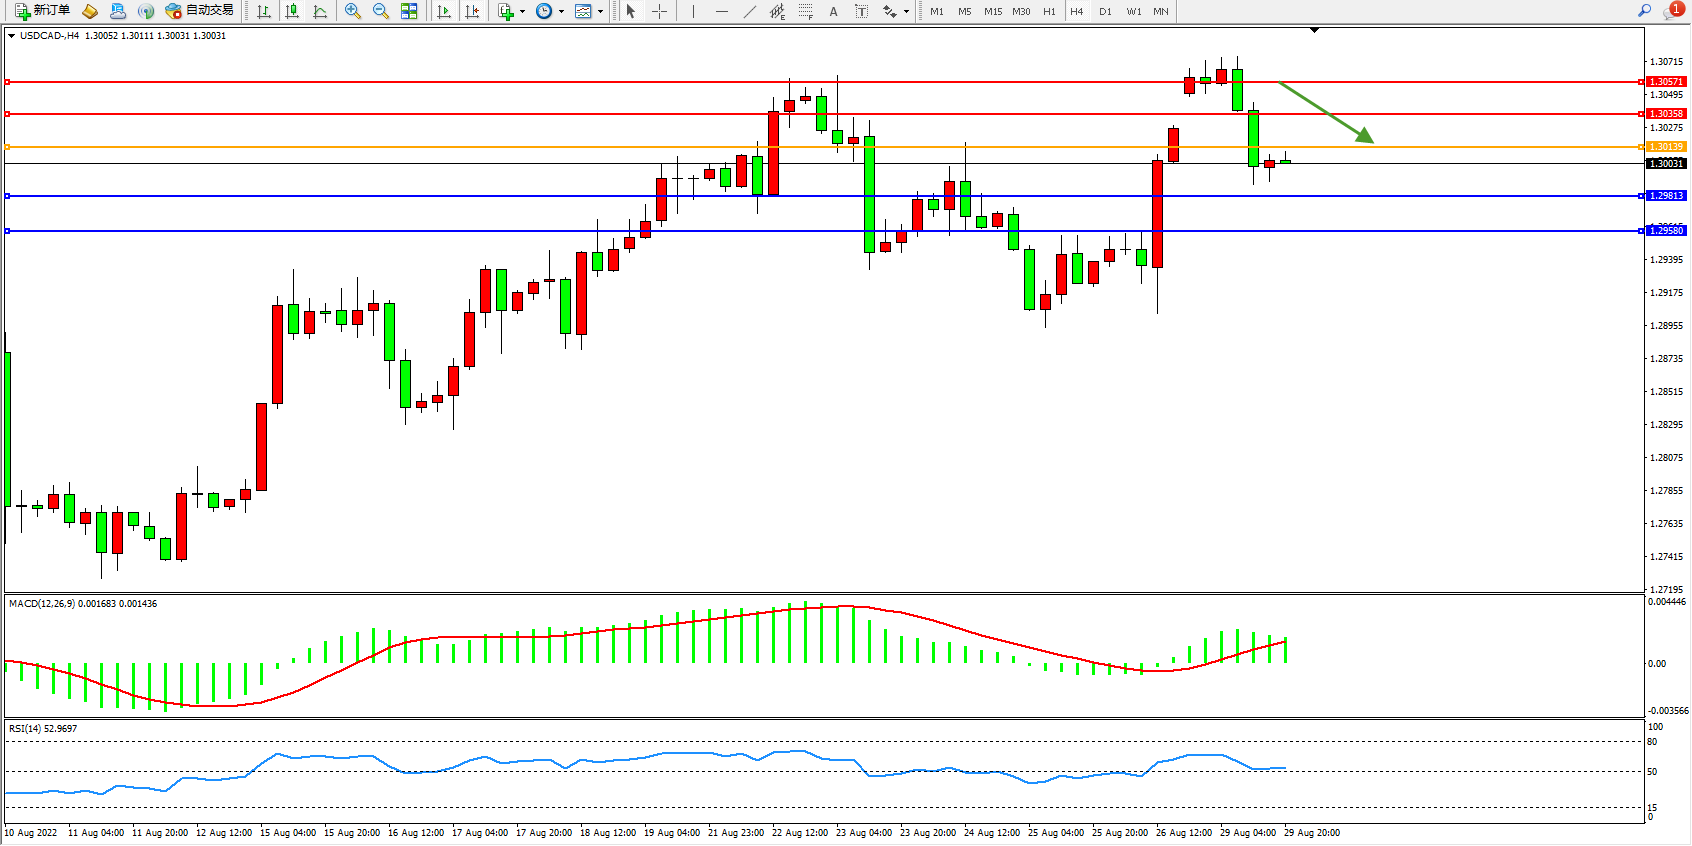Select the crosshair tool

point(659,11)
